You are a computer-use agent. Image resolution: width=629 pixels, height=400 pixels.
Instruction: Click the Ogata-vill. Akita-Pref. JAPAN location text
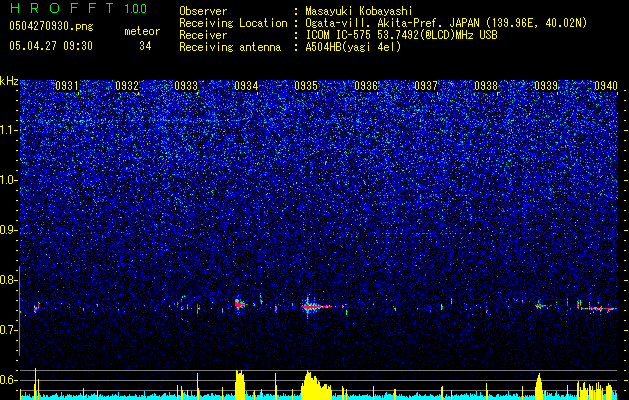click(446, 23)
